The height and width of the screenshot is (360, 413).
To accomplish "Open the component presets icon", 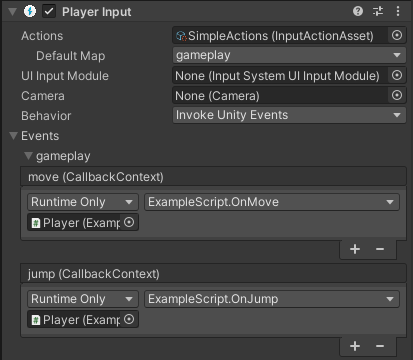I will (378, 11).
